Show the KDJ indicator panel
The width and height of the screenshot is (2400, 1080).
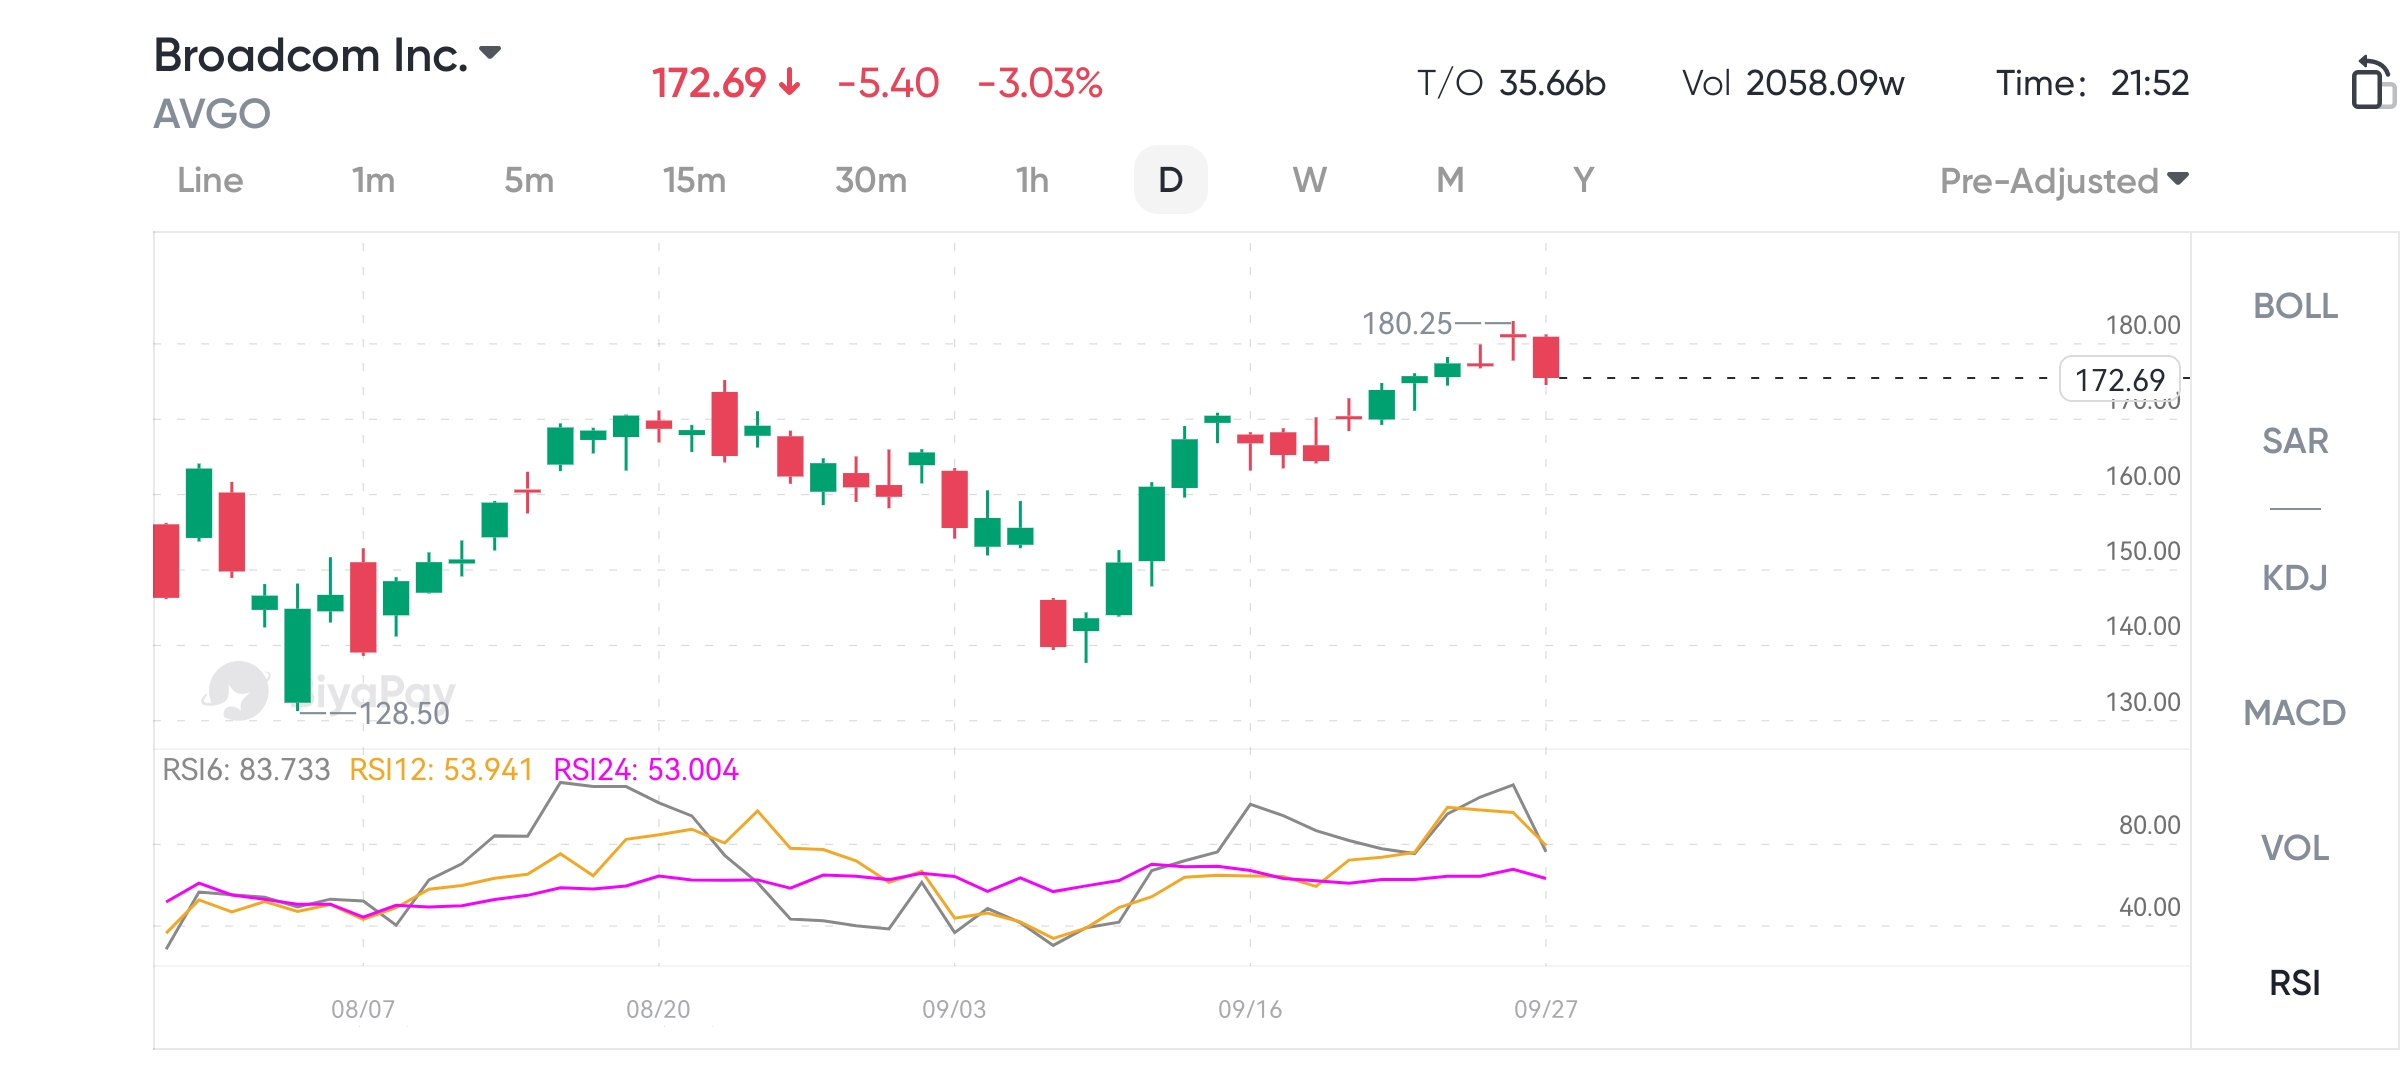pos(2295,577)
